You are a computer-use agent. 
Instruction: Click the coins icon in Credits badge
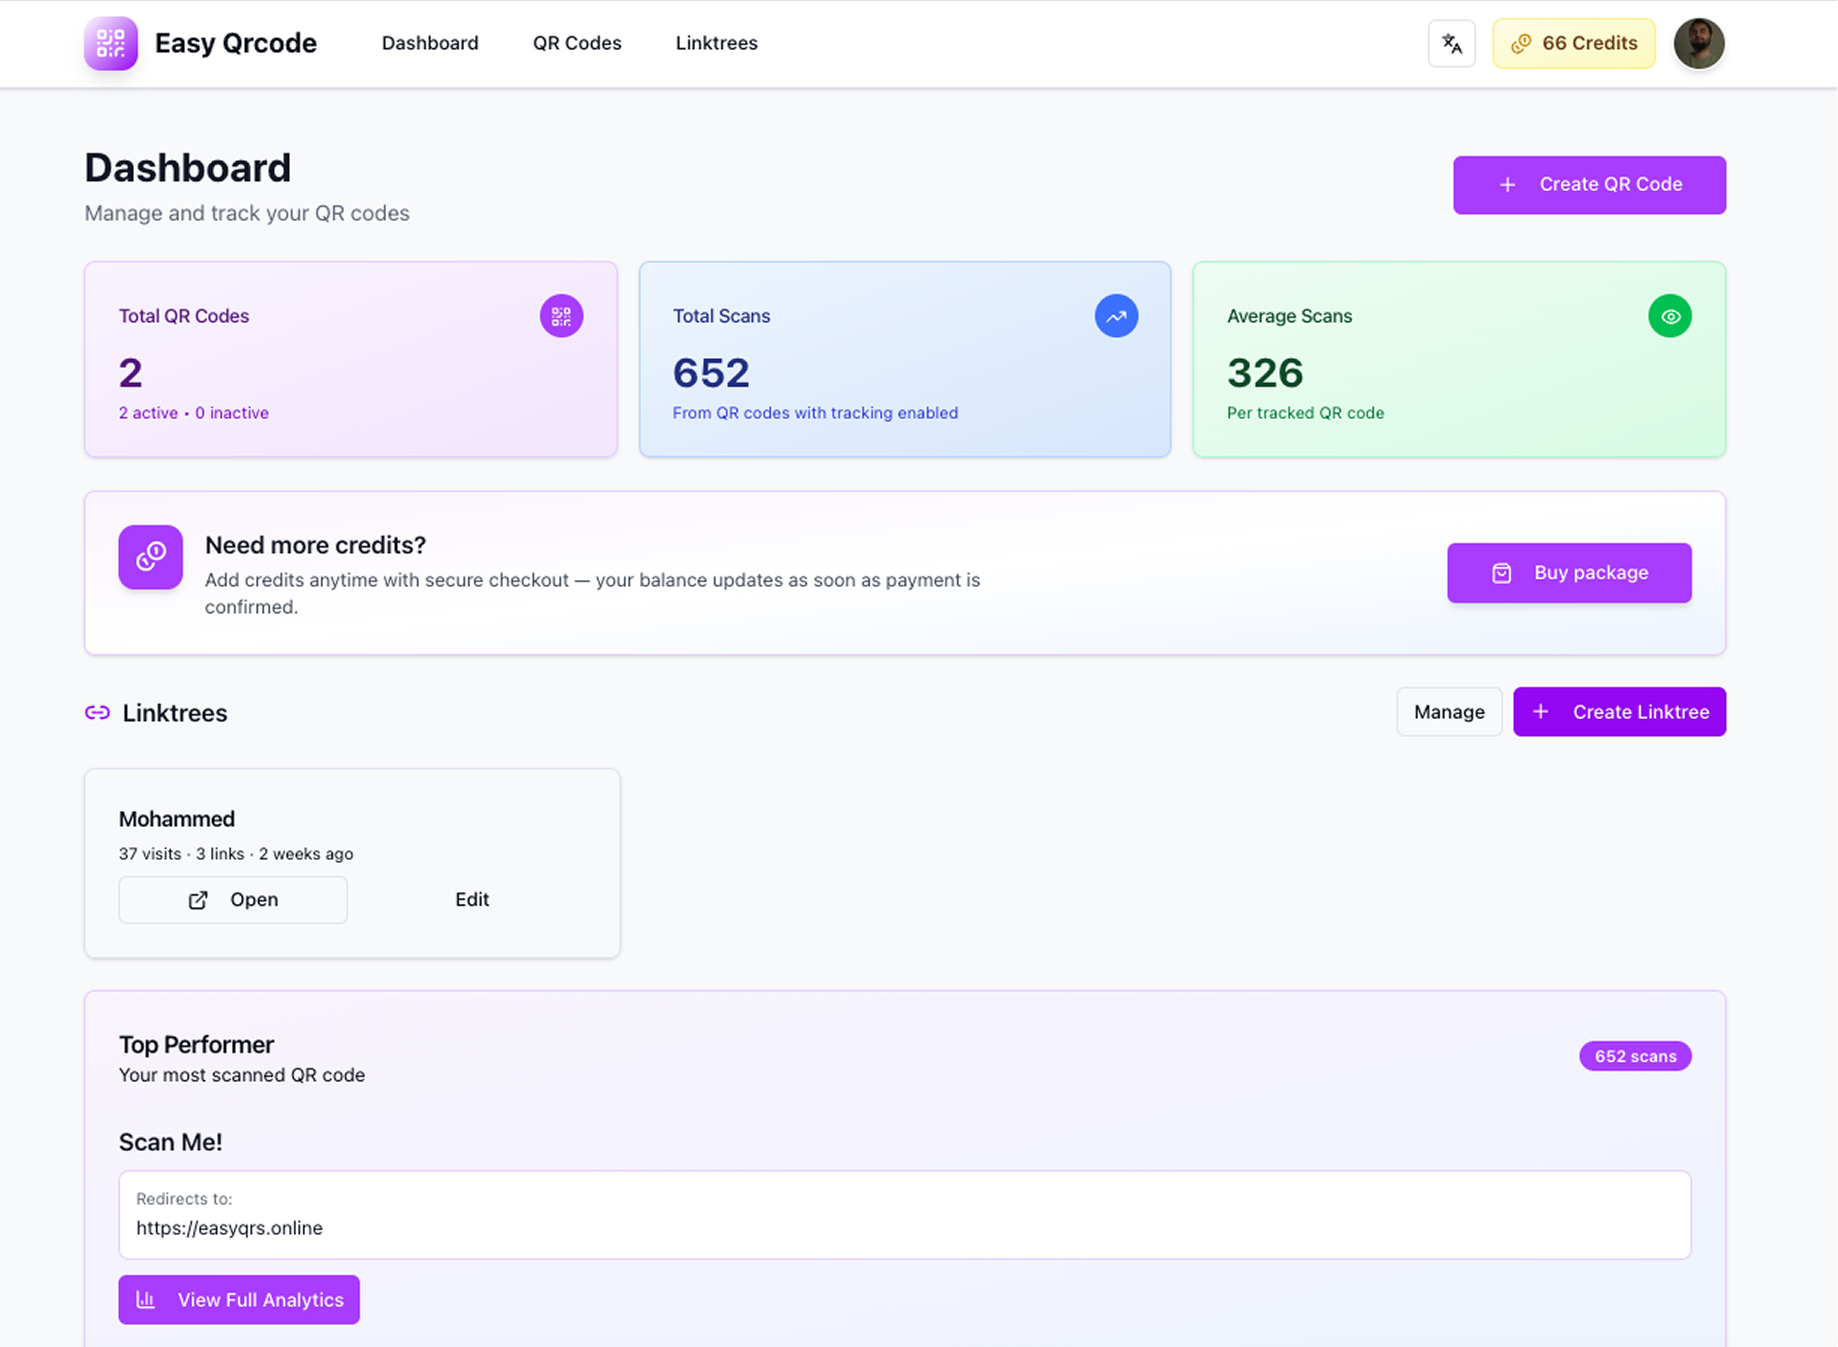click(1520, 44)
